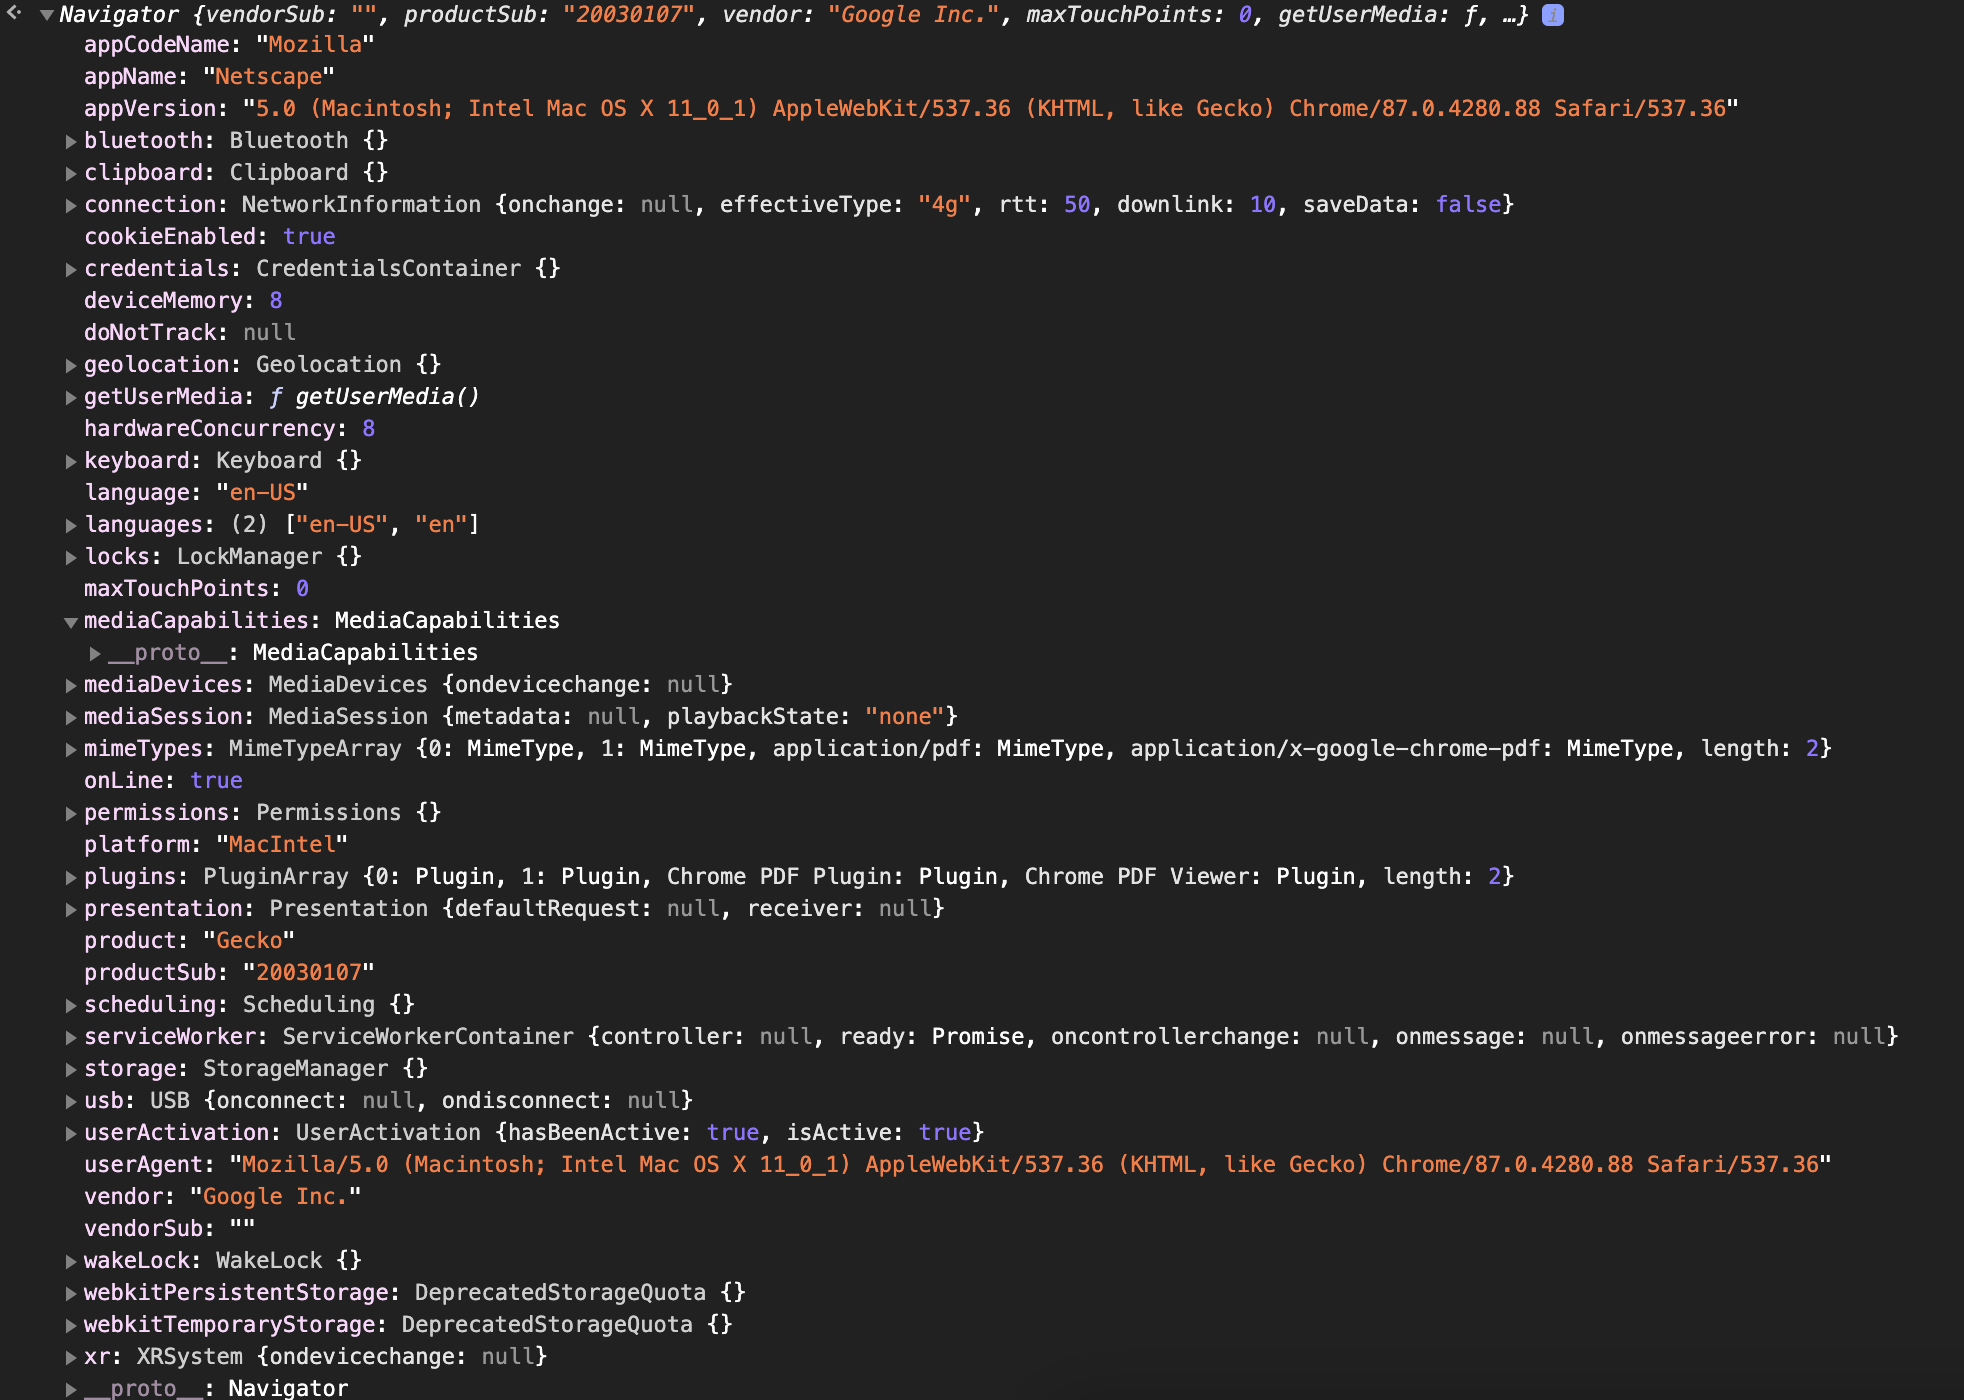Expand the usb USB property

[x=71, y=1100]
